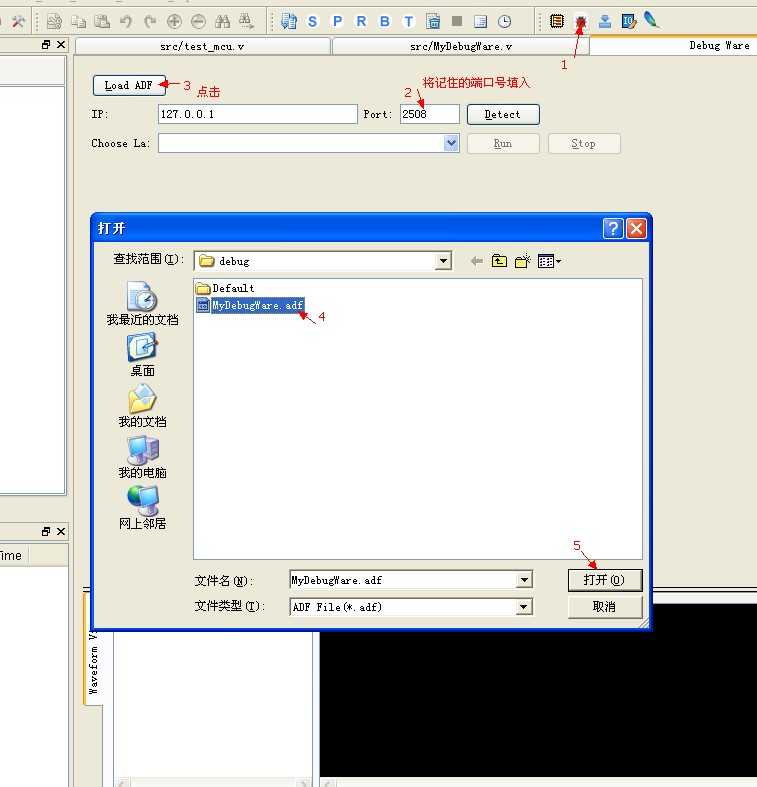The image size is (757, 787).
Task: Select the MyDebugWare.adf file
Action: (250, 305)
